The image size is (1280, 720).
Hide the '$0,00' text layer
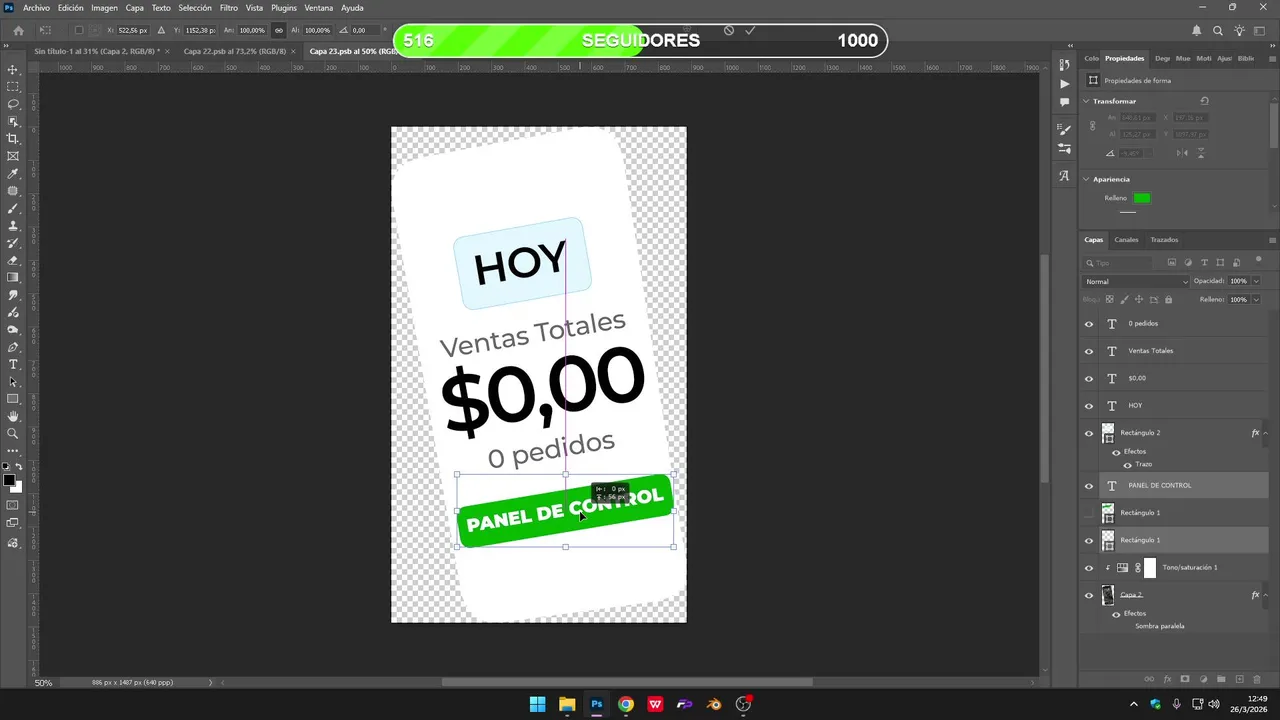[1089, 378]
